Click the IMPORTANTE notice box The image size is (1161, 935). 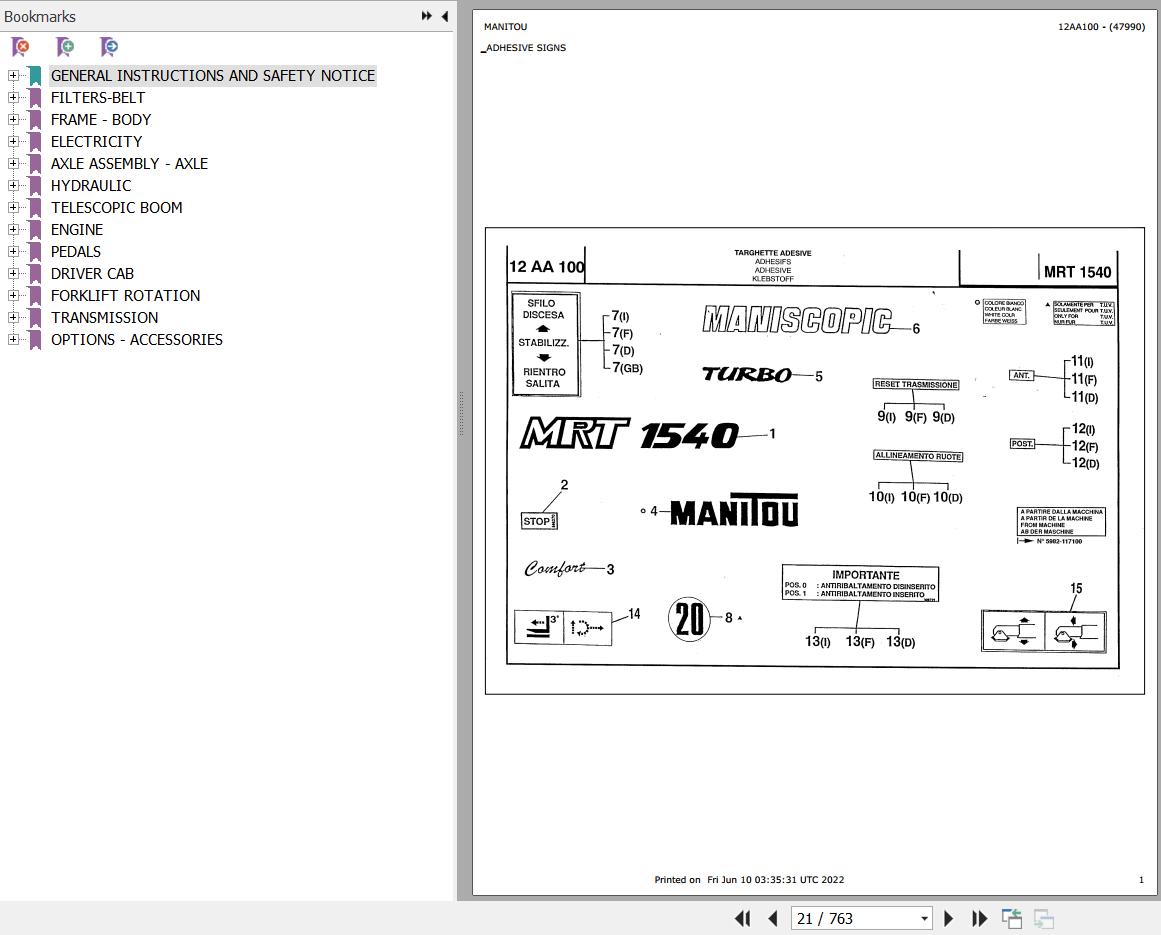[x=860, y=583]
